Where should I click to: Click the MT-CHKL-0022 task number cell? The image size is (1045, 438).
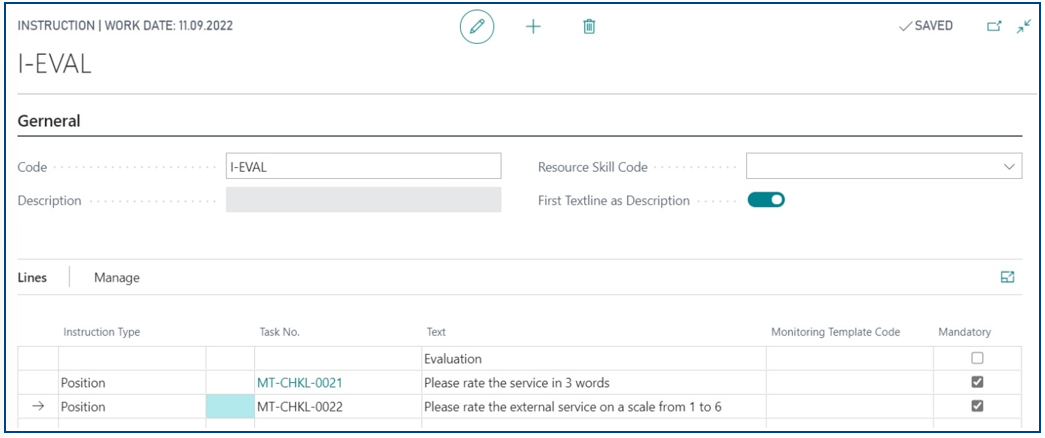point(338,406)
